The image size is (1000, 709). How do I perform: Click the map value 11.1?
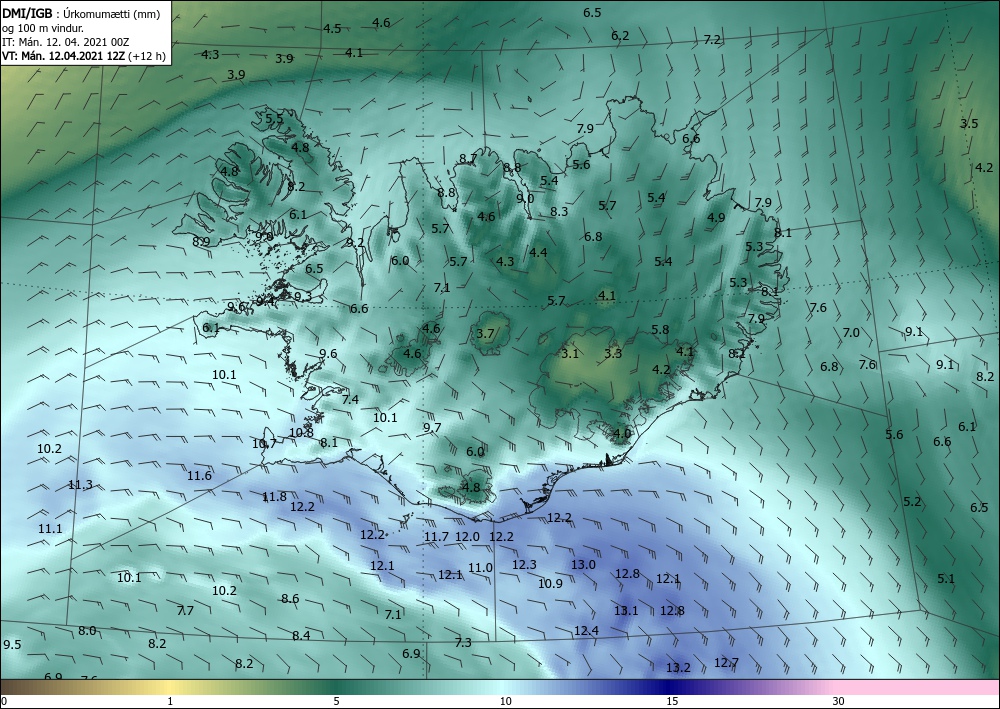(x=50, y=529)
